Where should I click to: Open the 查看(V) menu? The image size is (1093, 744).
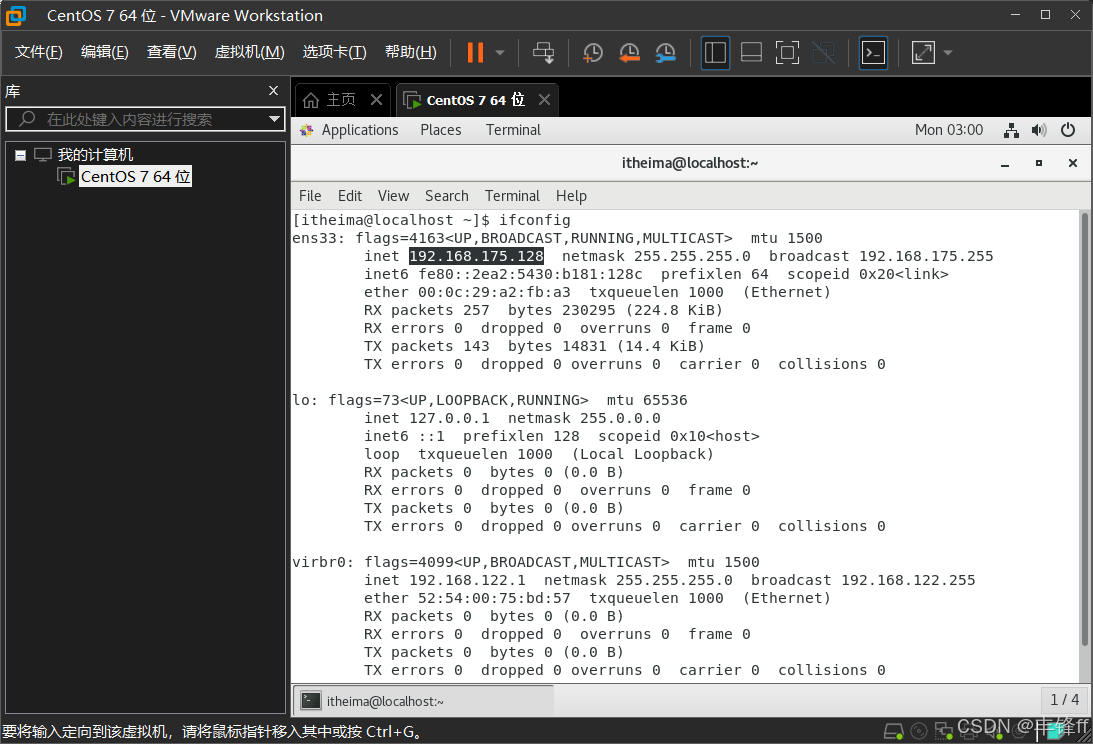[x=171, y=52]
